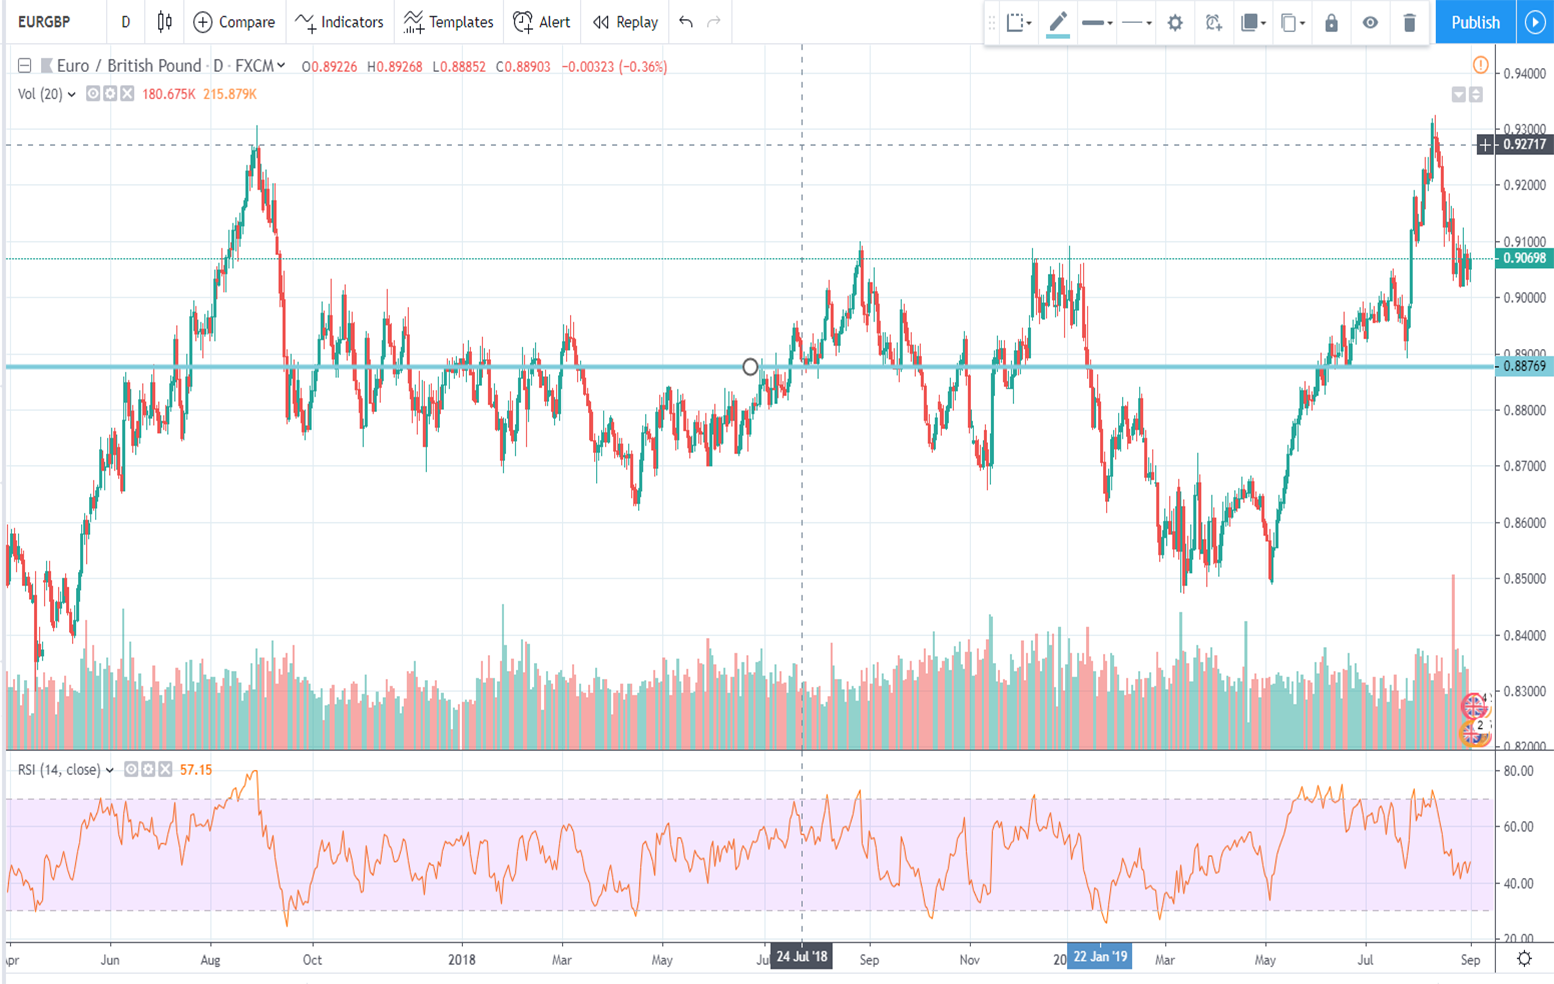Start chart Replay mode
Image resolution: width=1554 pixels, height=984 pixels.
pos(624,22)
